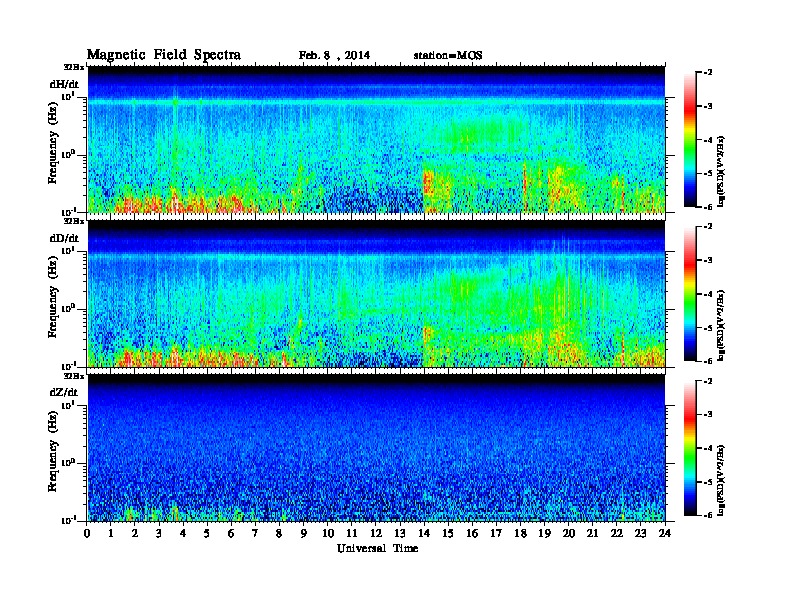Click the log(PSD) label beside dH/dt color bar
This screenshot has width=792, height=612.
pyautogui.click(x=721, y=171)
